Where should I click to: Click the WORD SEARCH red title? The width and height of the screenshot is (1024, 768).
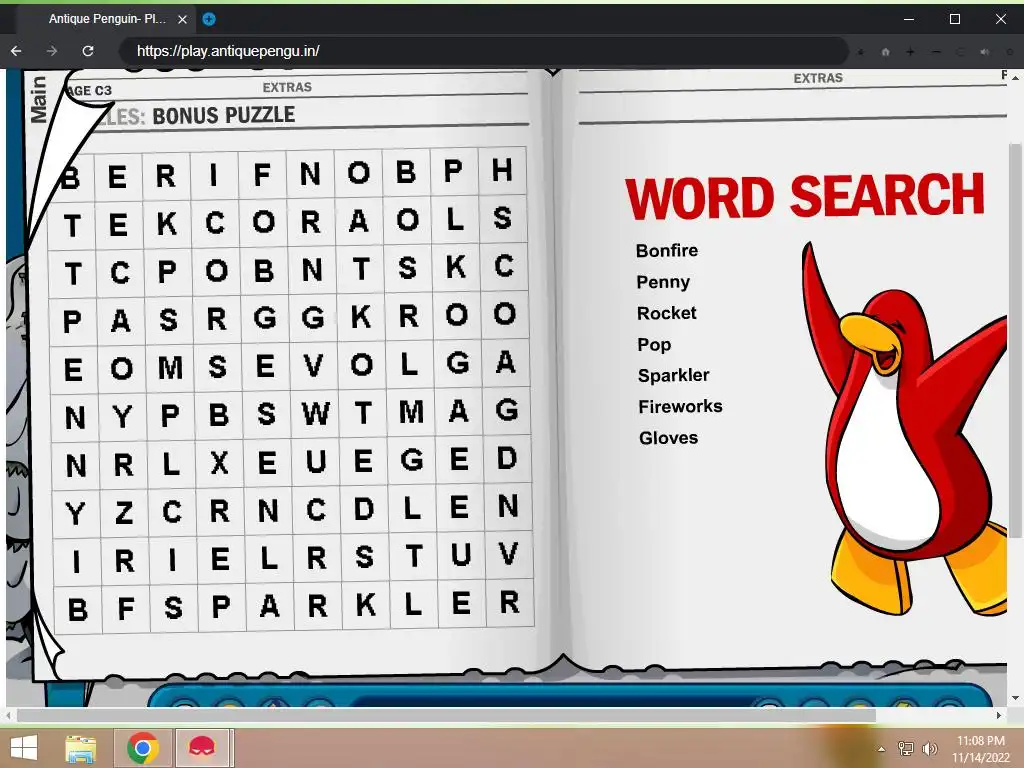tap(805, 196)
